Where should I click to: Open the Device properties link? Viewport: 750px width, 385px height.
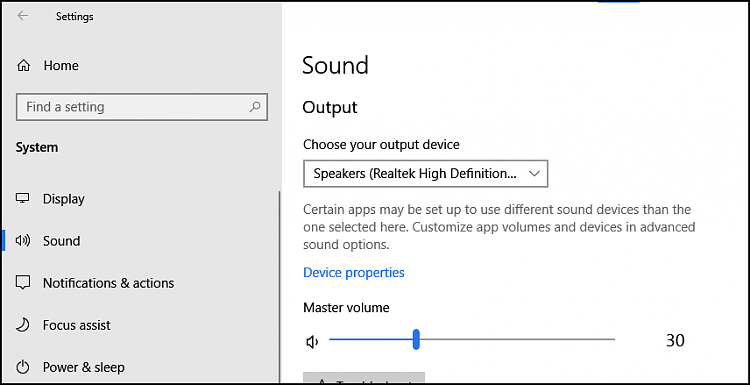coord(354,273)
